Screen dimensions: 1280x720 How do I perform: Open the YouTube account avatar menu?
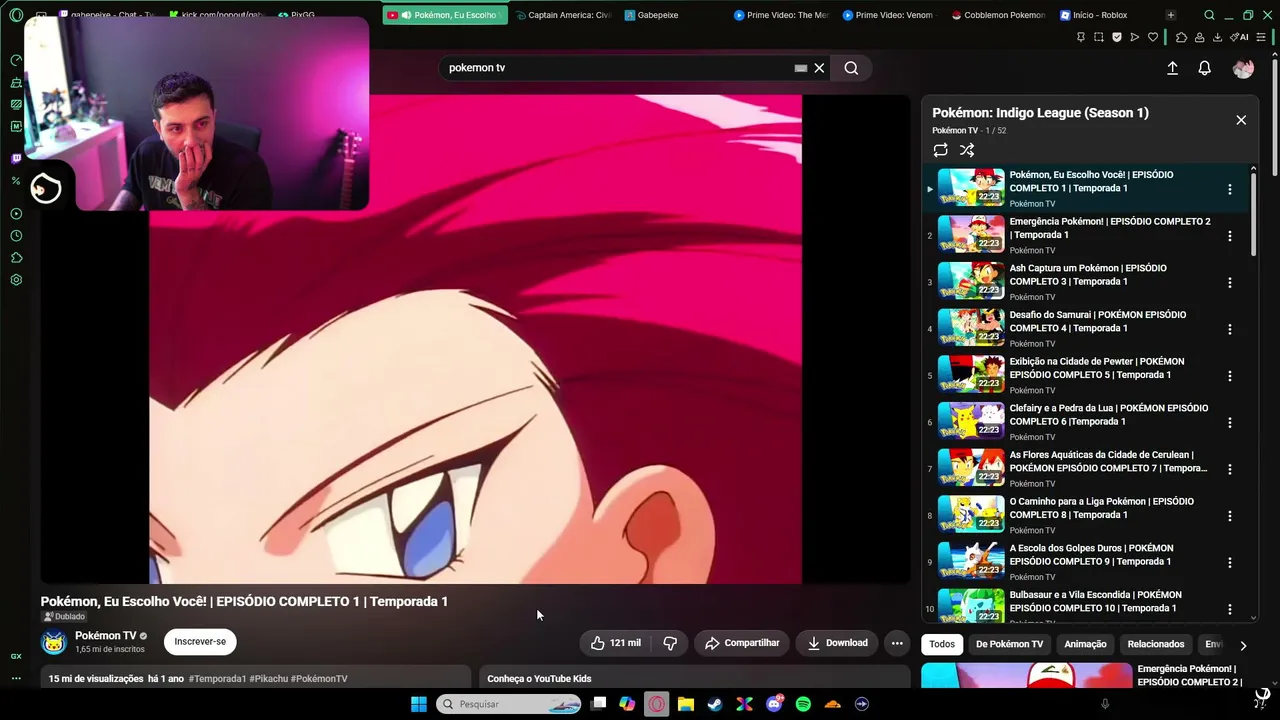click(1243, 68)
